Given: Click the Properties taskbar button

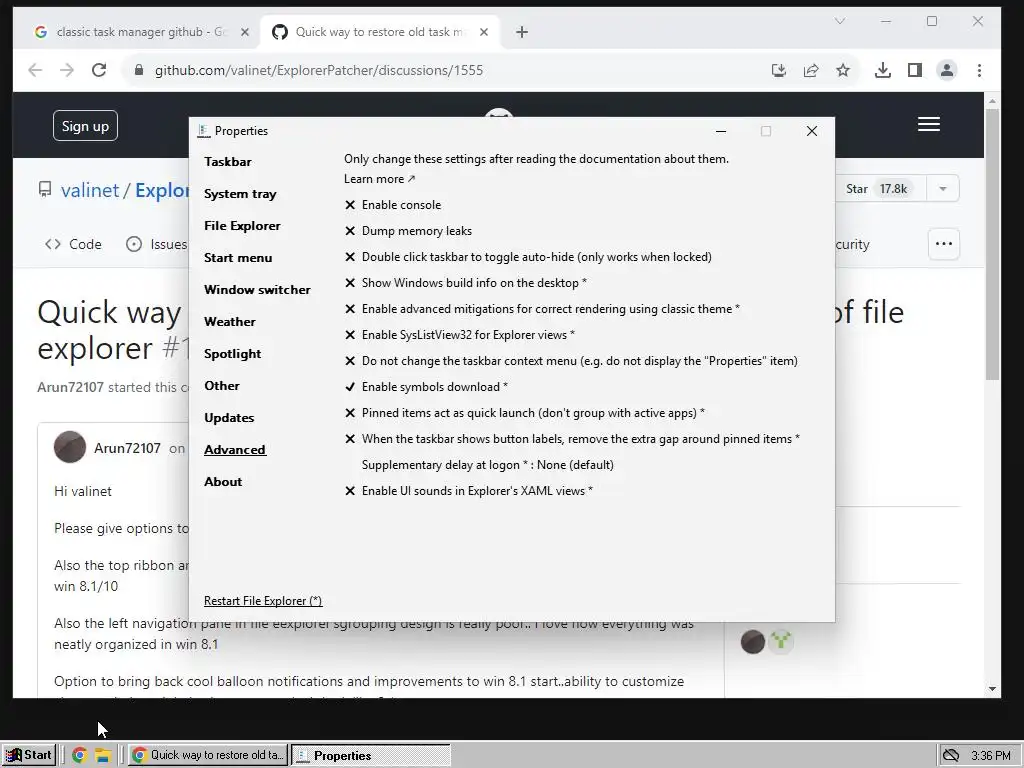Looking at the screenshot, I should point(370,756).
